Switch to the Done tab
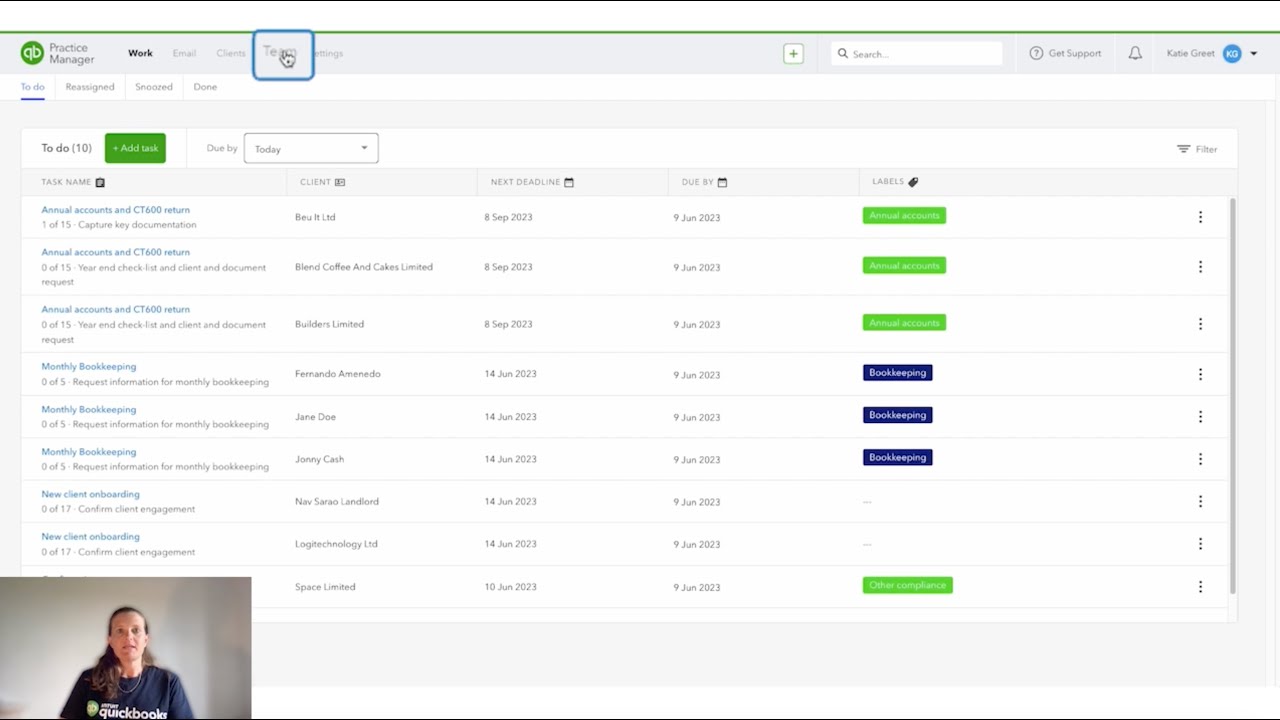 tap(205, 87)
